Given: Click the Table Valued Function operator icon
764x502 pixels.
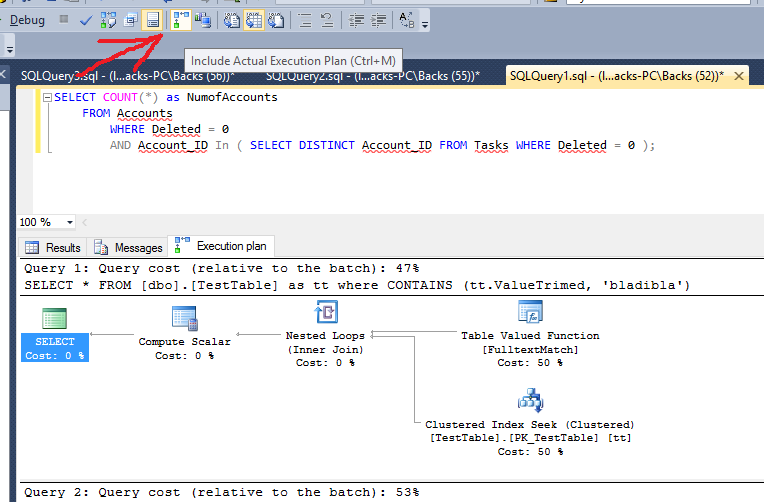Looking at the screenshot, I should [x=531, y=312].
